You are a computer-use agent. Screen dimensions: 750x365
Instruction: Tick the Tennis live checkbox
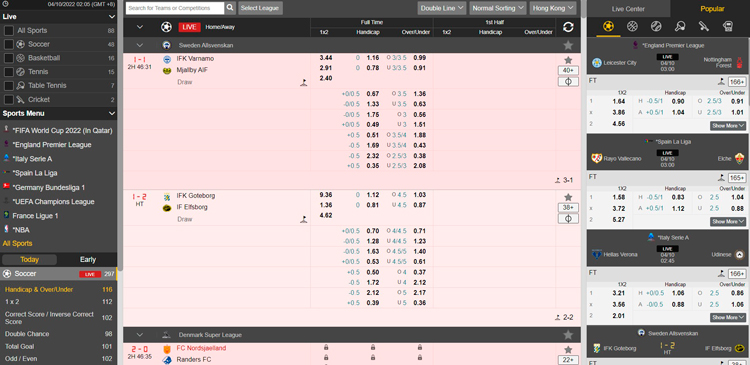coord(9,72)
